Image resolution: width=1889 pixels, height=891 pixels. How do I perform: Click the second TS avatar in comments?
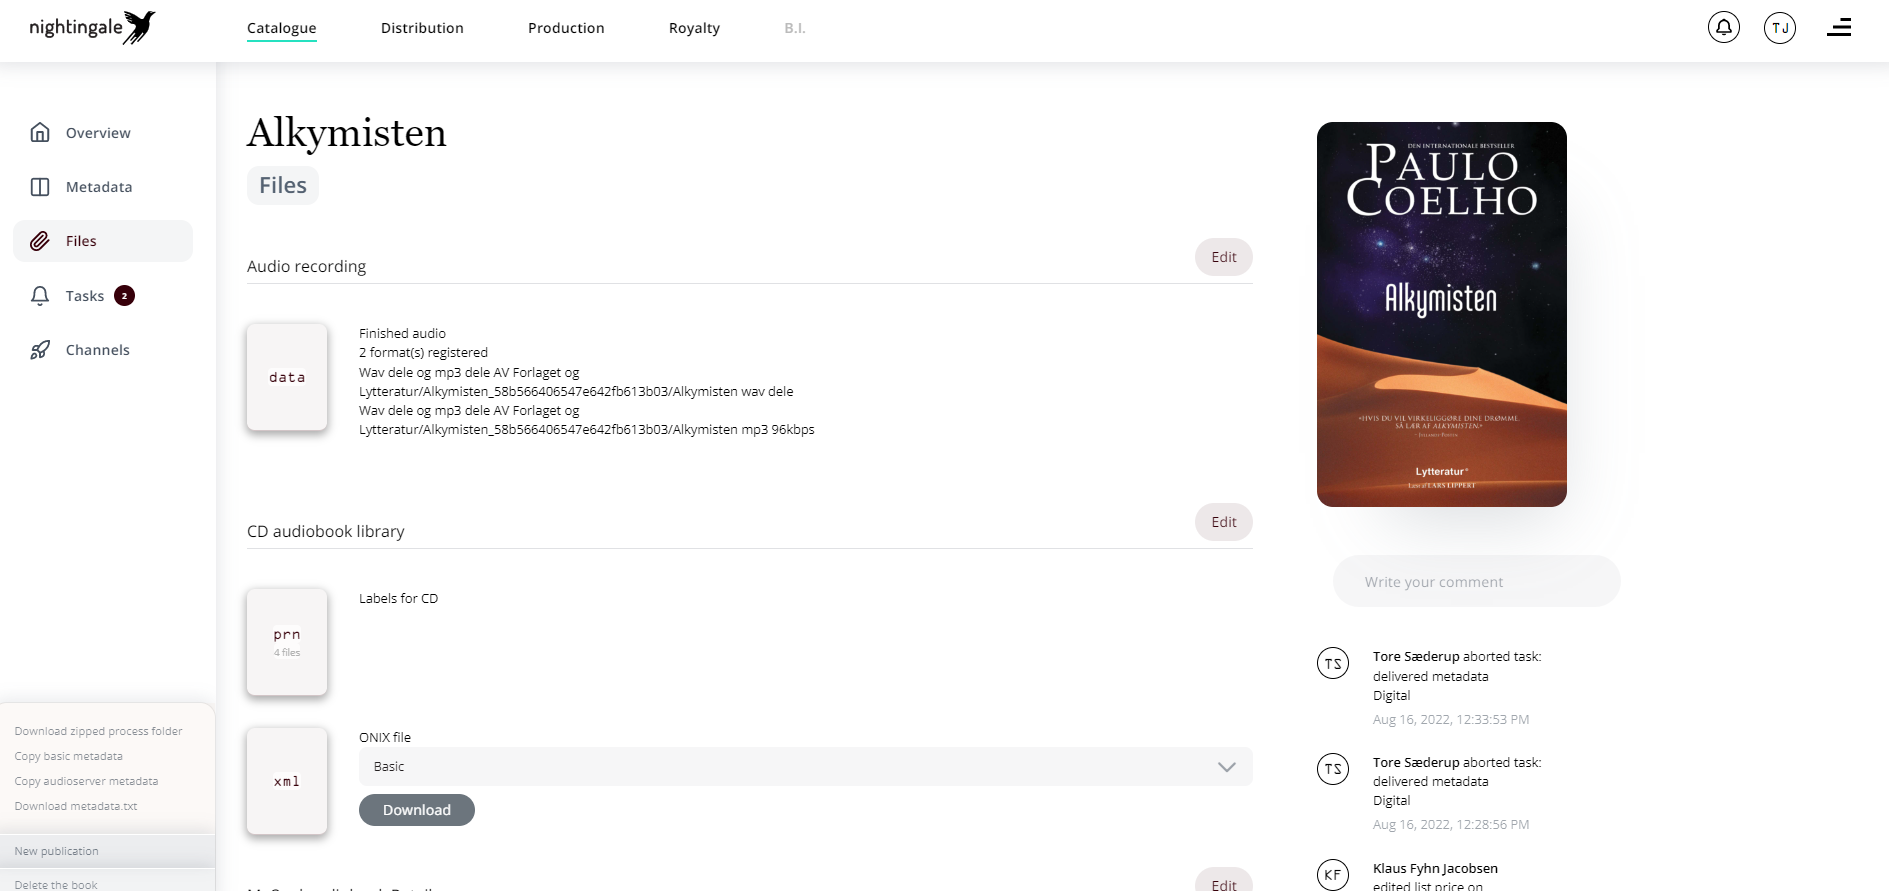click(x=1333, y=769)
